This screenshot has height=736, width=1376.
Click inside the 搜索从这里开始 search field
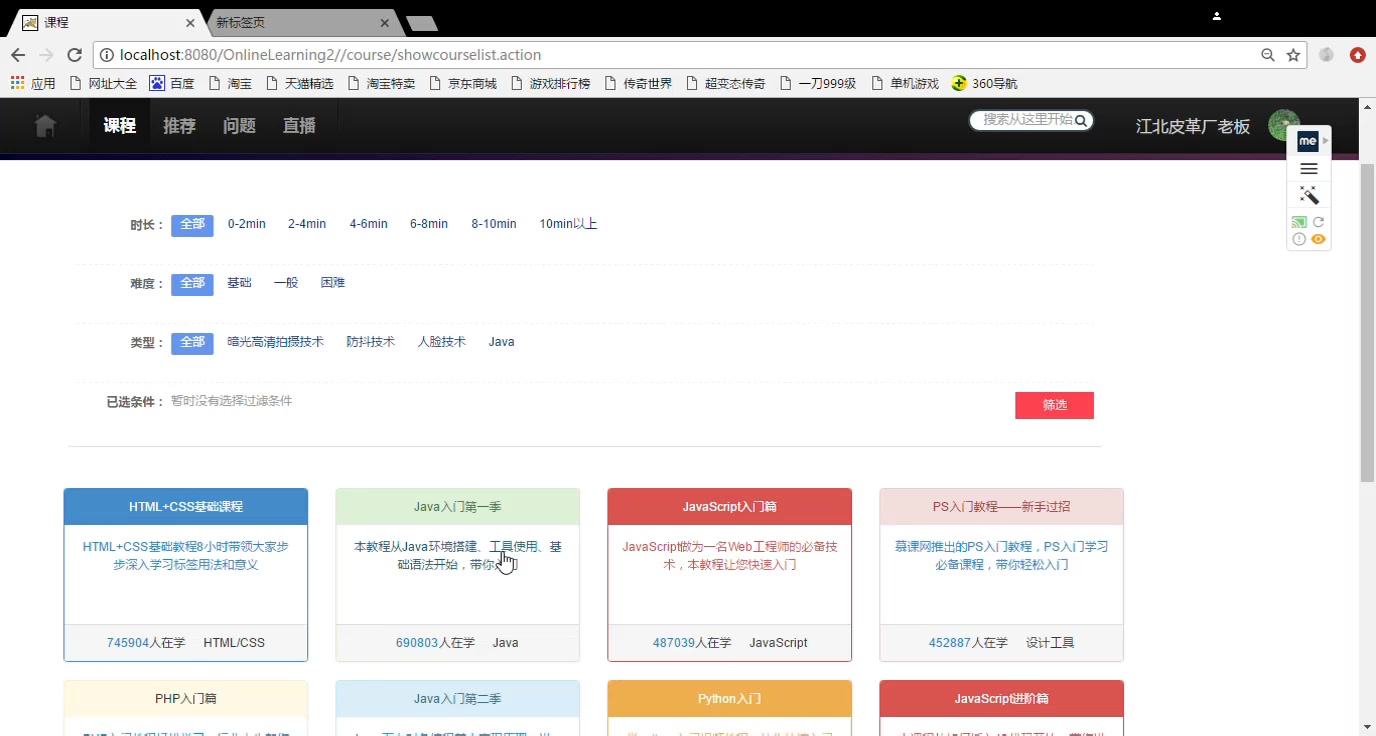point(1020,120)
